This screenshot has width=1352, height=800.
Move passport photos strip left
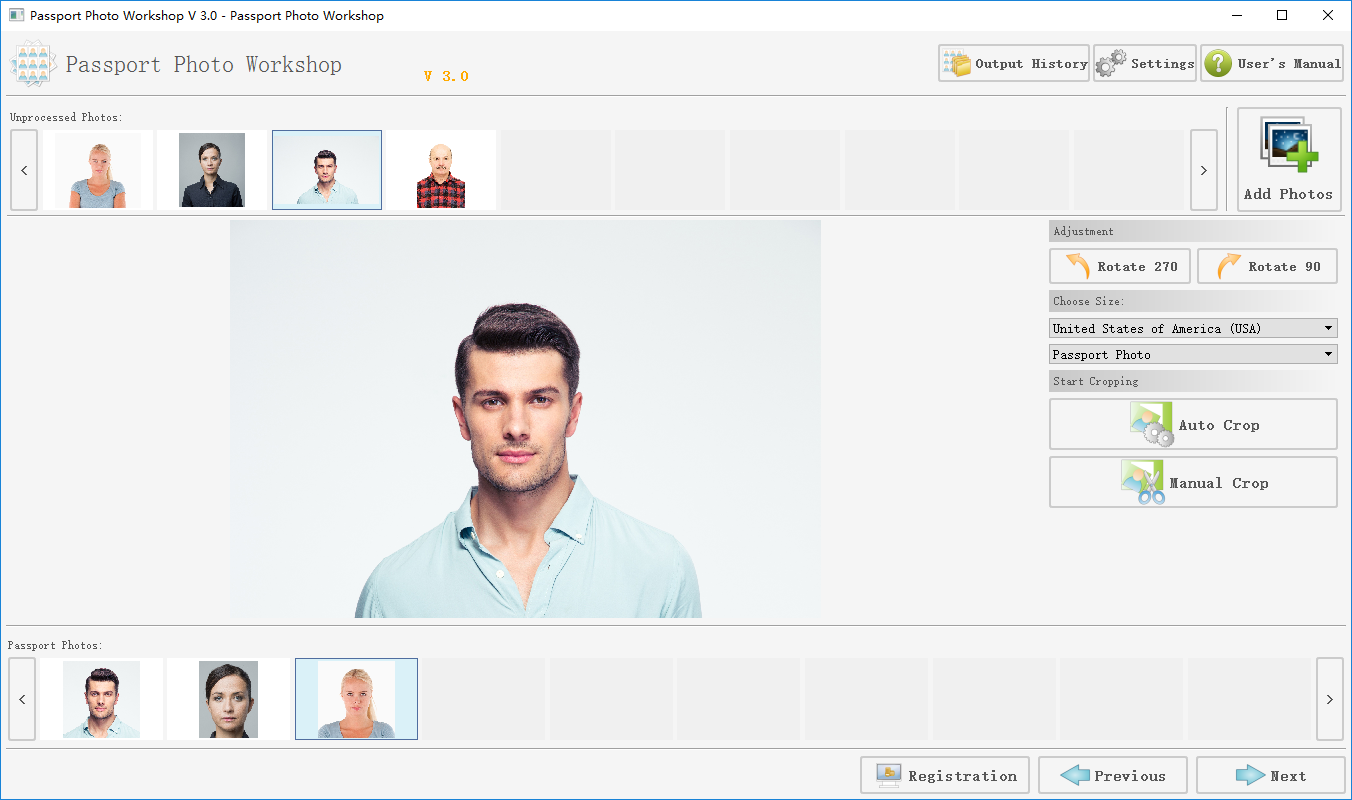[x=22, y=699]
